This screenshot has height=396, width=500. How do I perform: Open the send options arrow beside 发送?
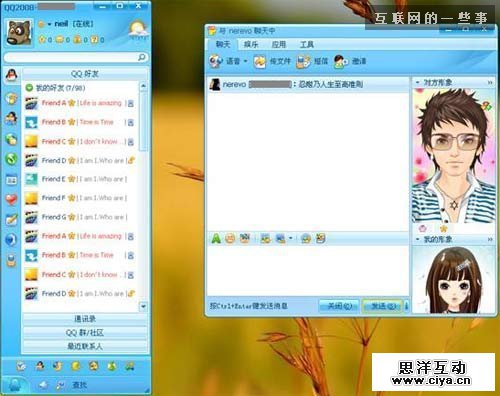[406, 306]
